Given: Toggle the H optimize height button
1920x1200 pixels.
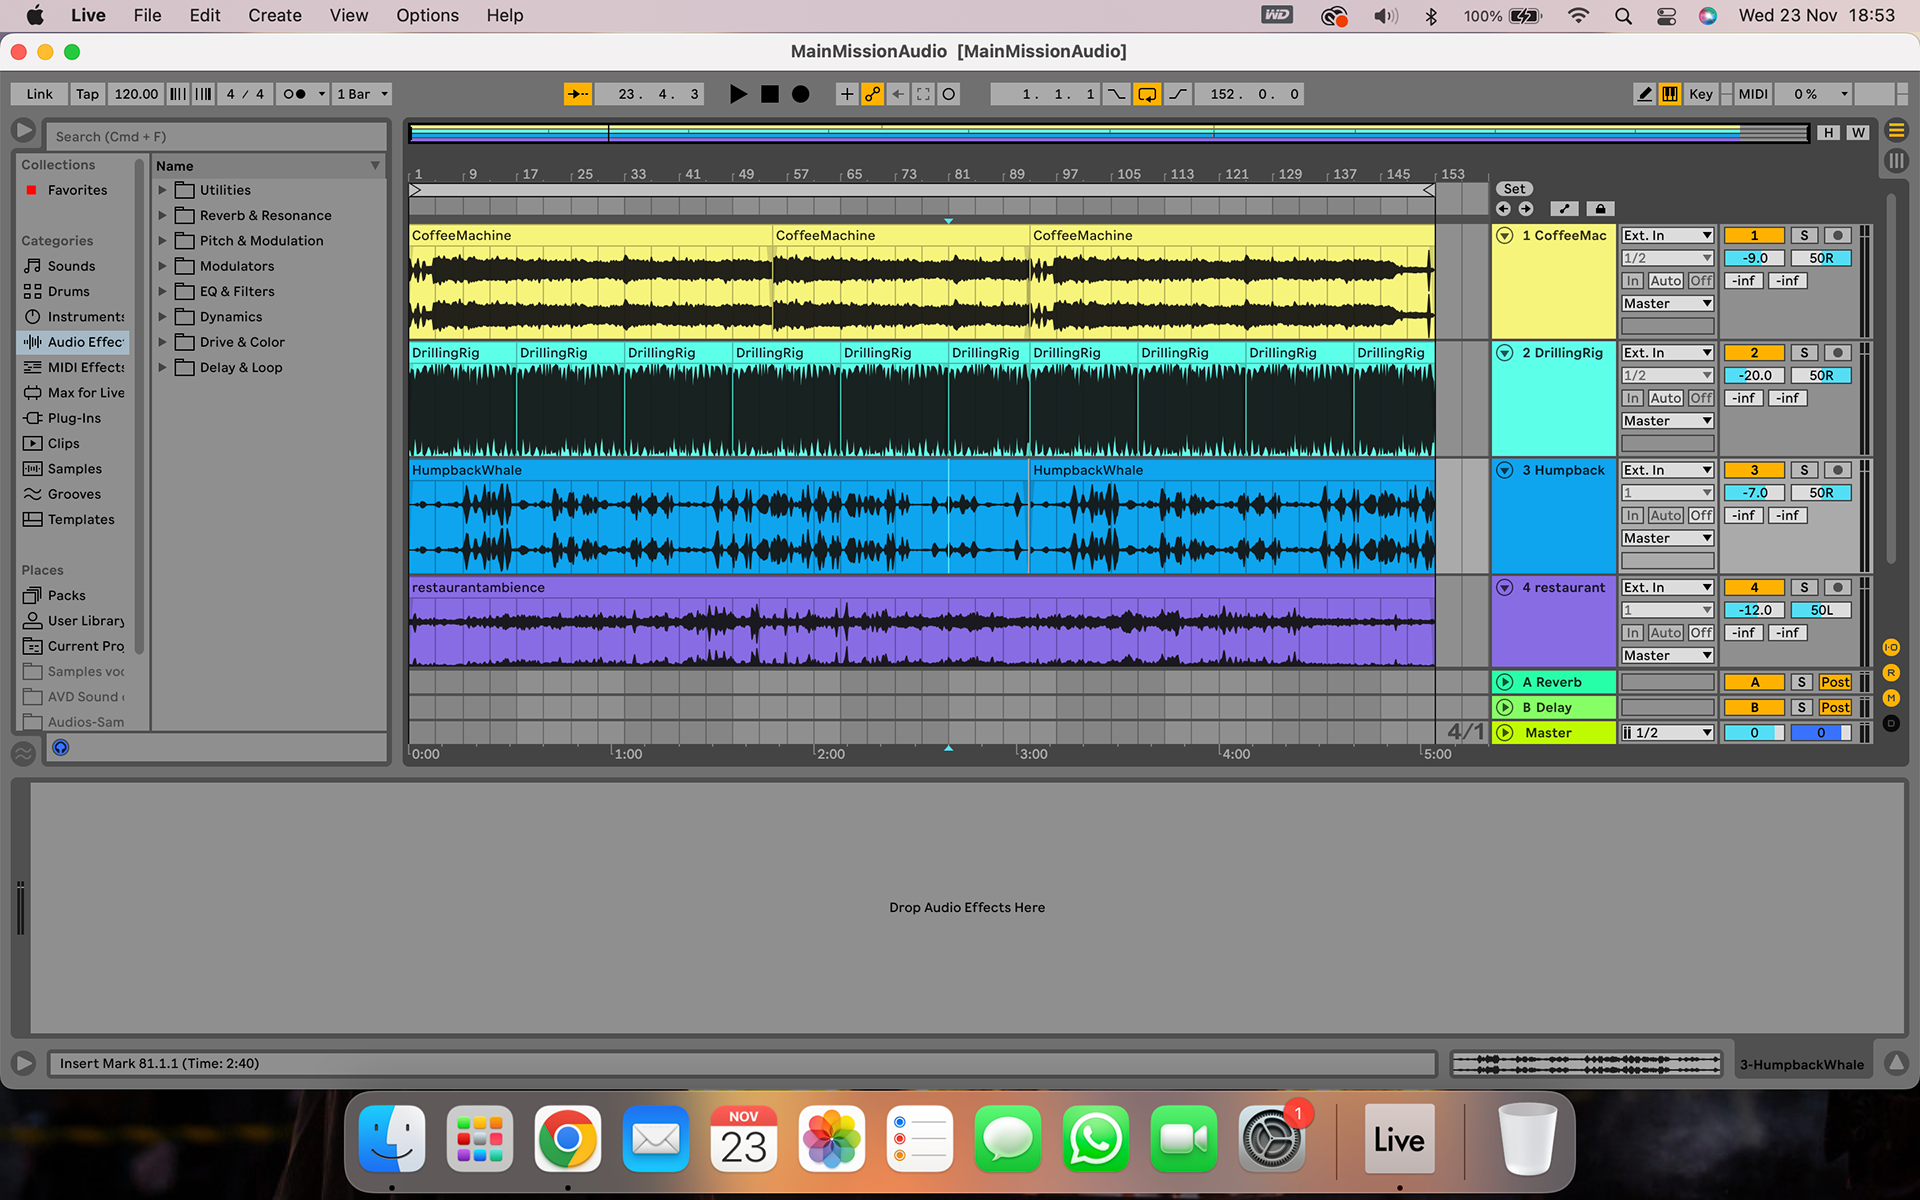Looking at the screenshot, I should coord(1829,133).
